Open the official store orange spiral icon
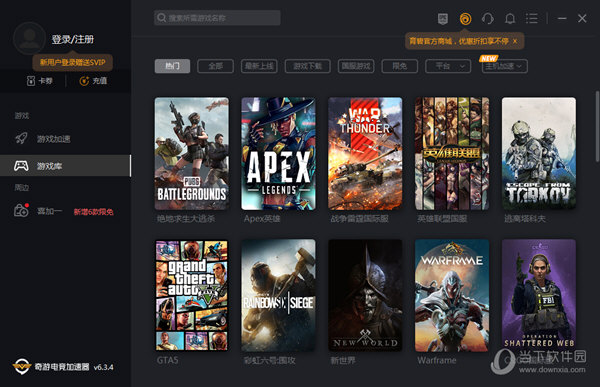The height and width of the screenshot is (387, 600). (465, 18)
